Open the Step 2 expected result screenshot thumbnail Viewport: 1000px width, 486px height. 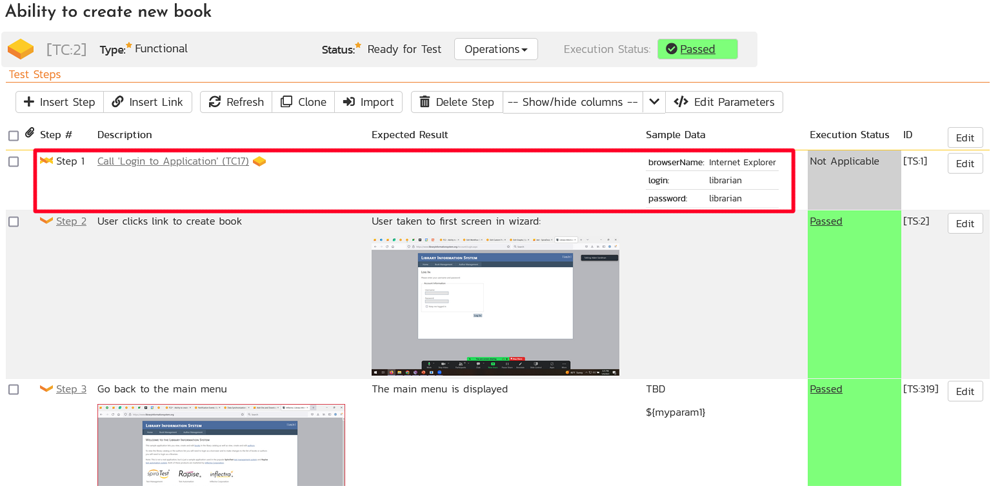[495, 305]
